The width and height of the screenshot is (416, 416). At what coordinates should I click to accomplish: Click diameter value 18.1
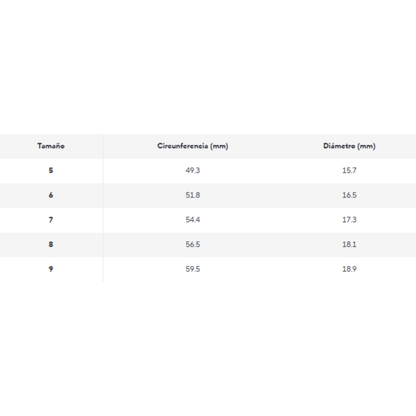(349, 244)
